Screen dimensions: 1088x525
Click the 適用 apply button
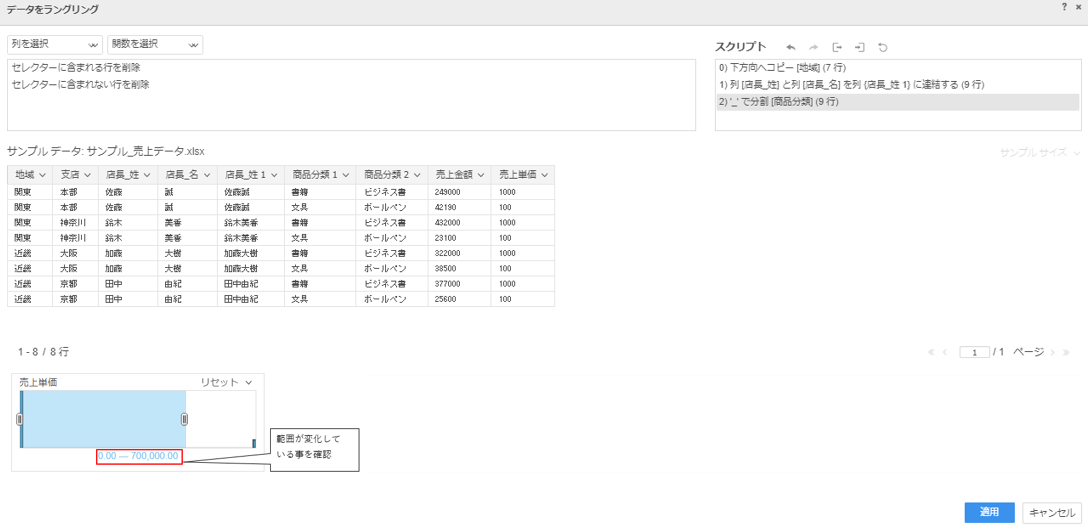click(x=989, y=513)
